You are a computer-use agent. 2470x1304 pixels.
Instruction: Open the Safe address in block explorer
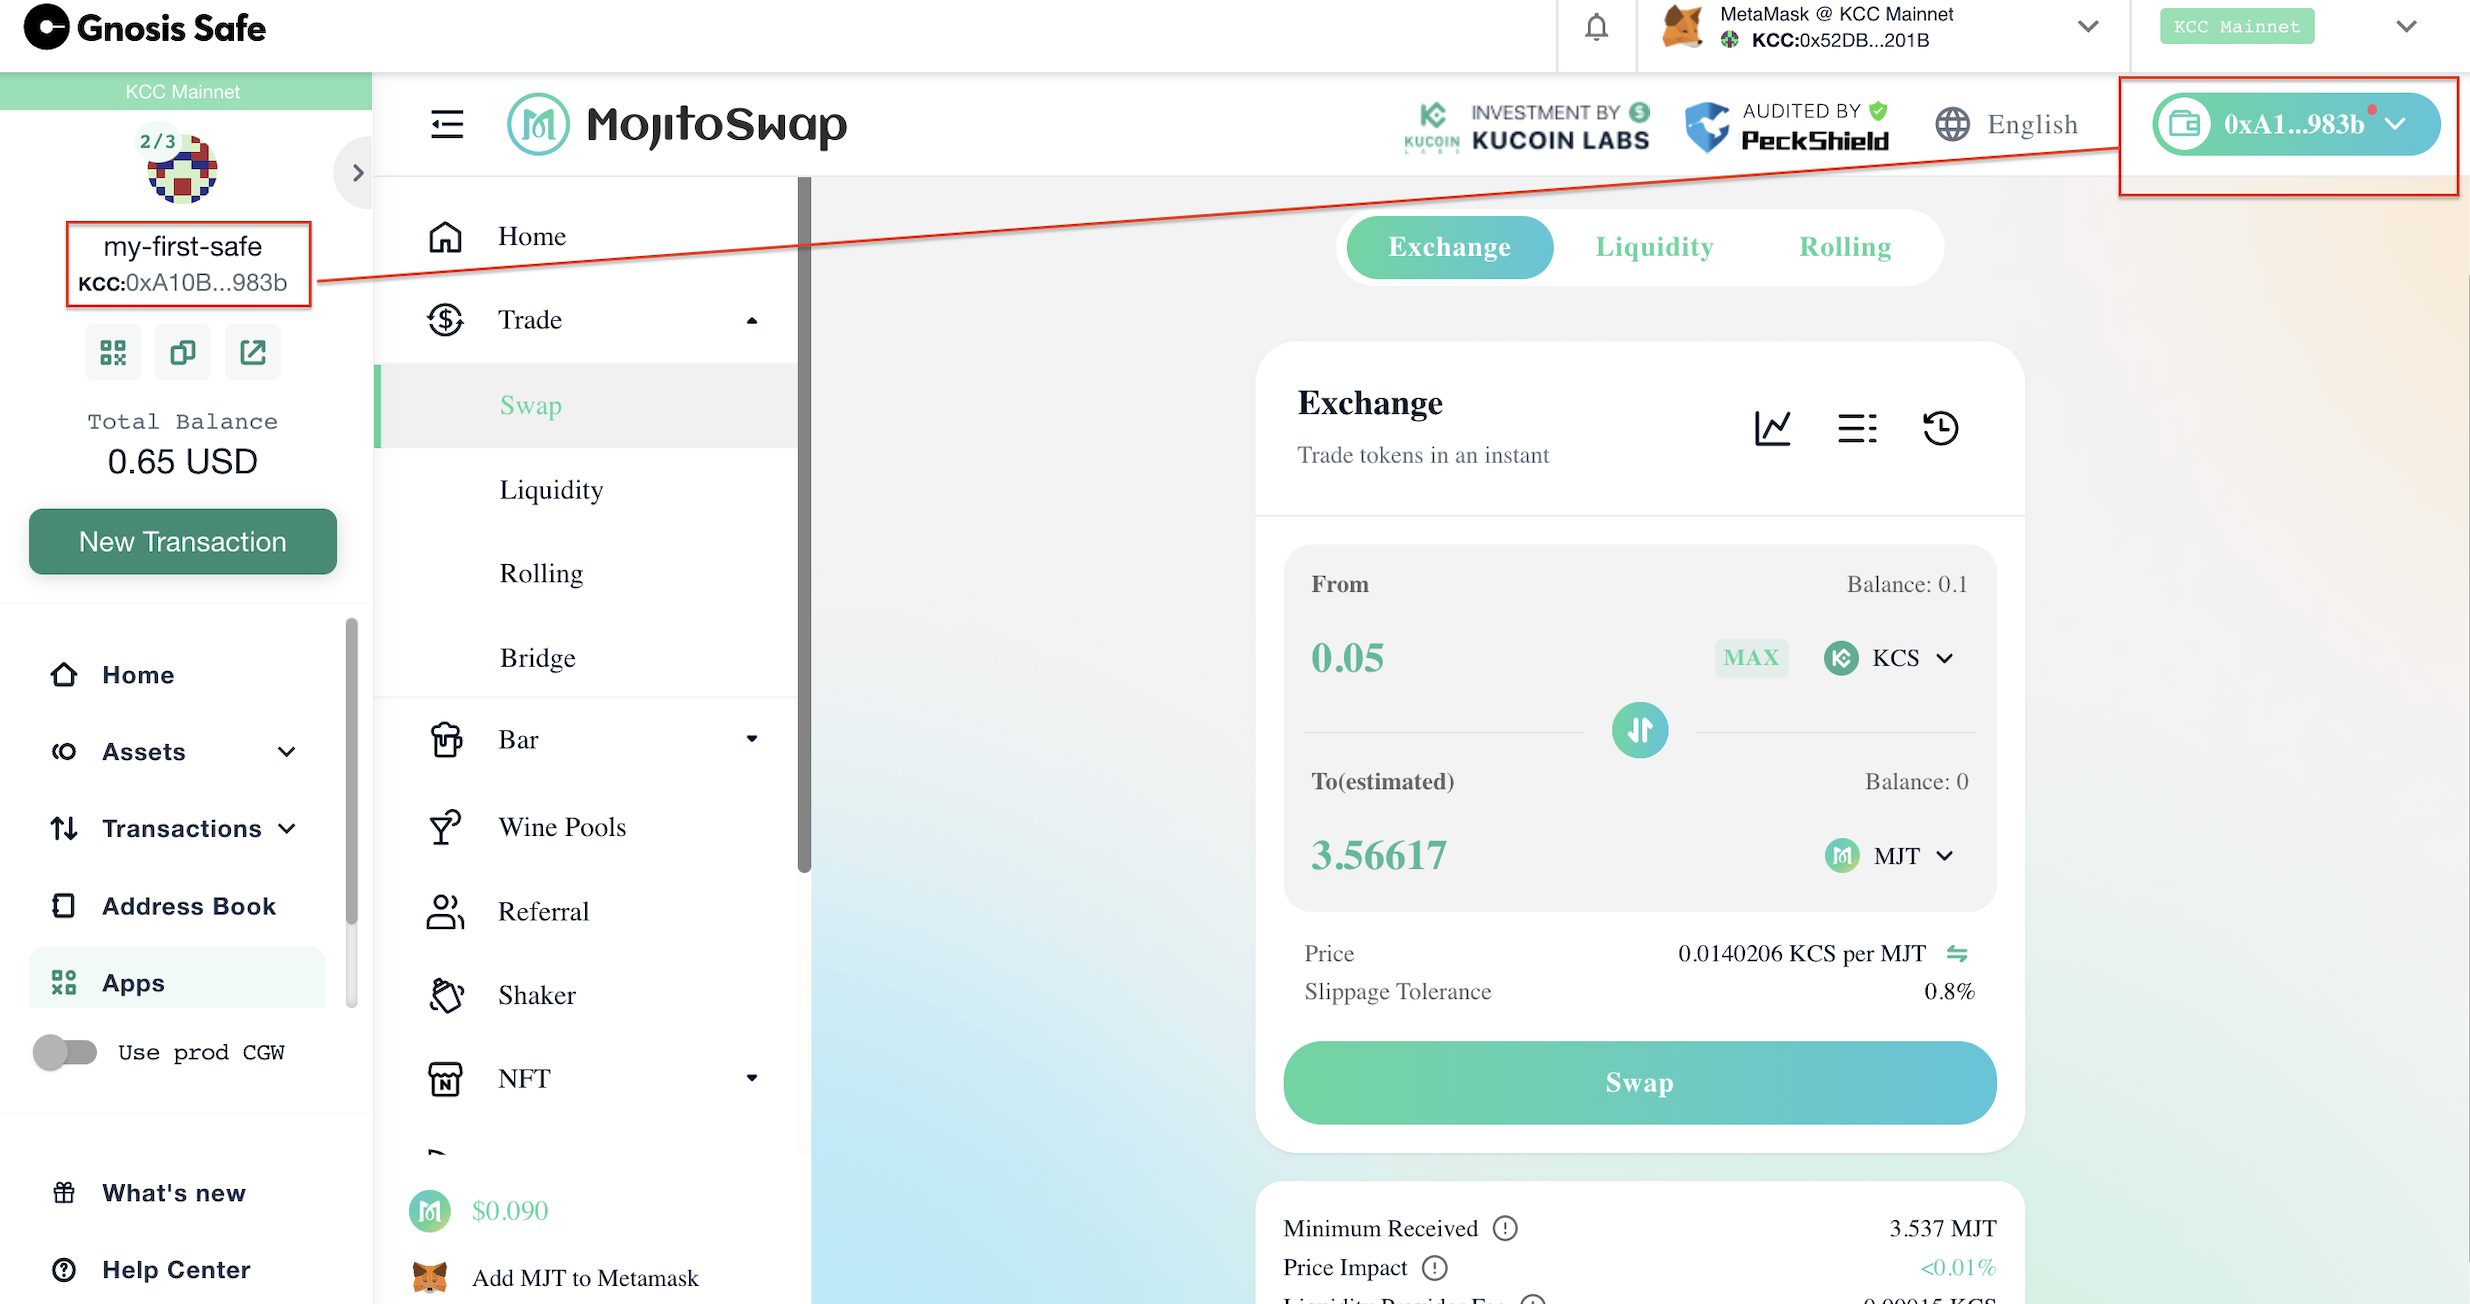252,352
